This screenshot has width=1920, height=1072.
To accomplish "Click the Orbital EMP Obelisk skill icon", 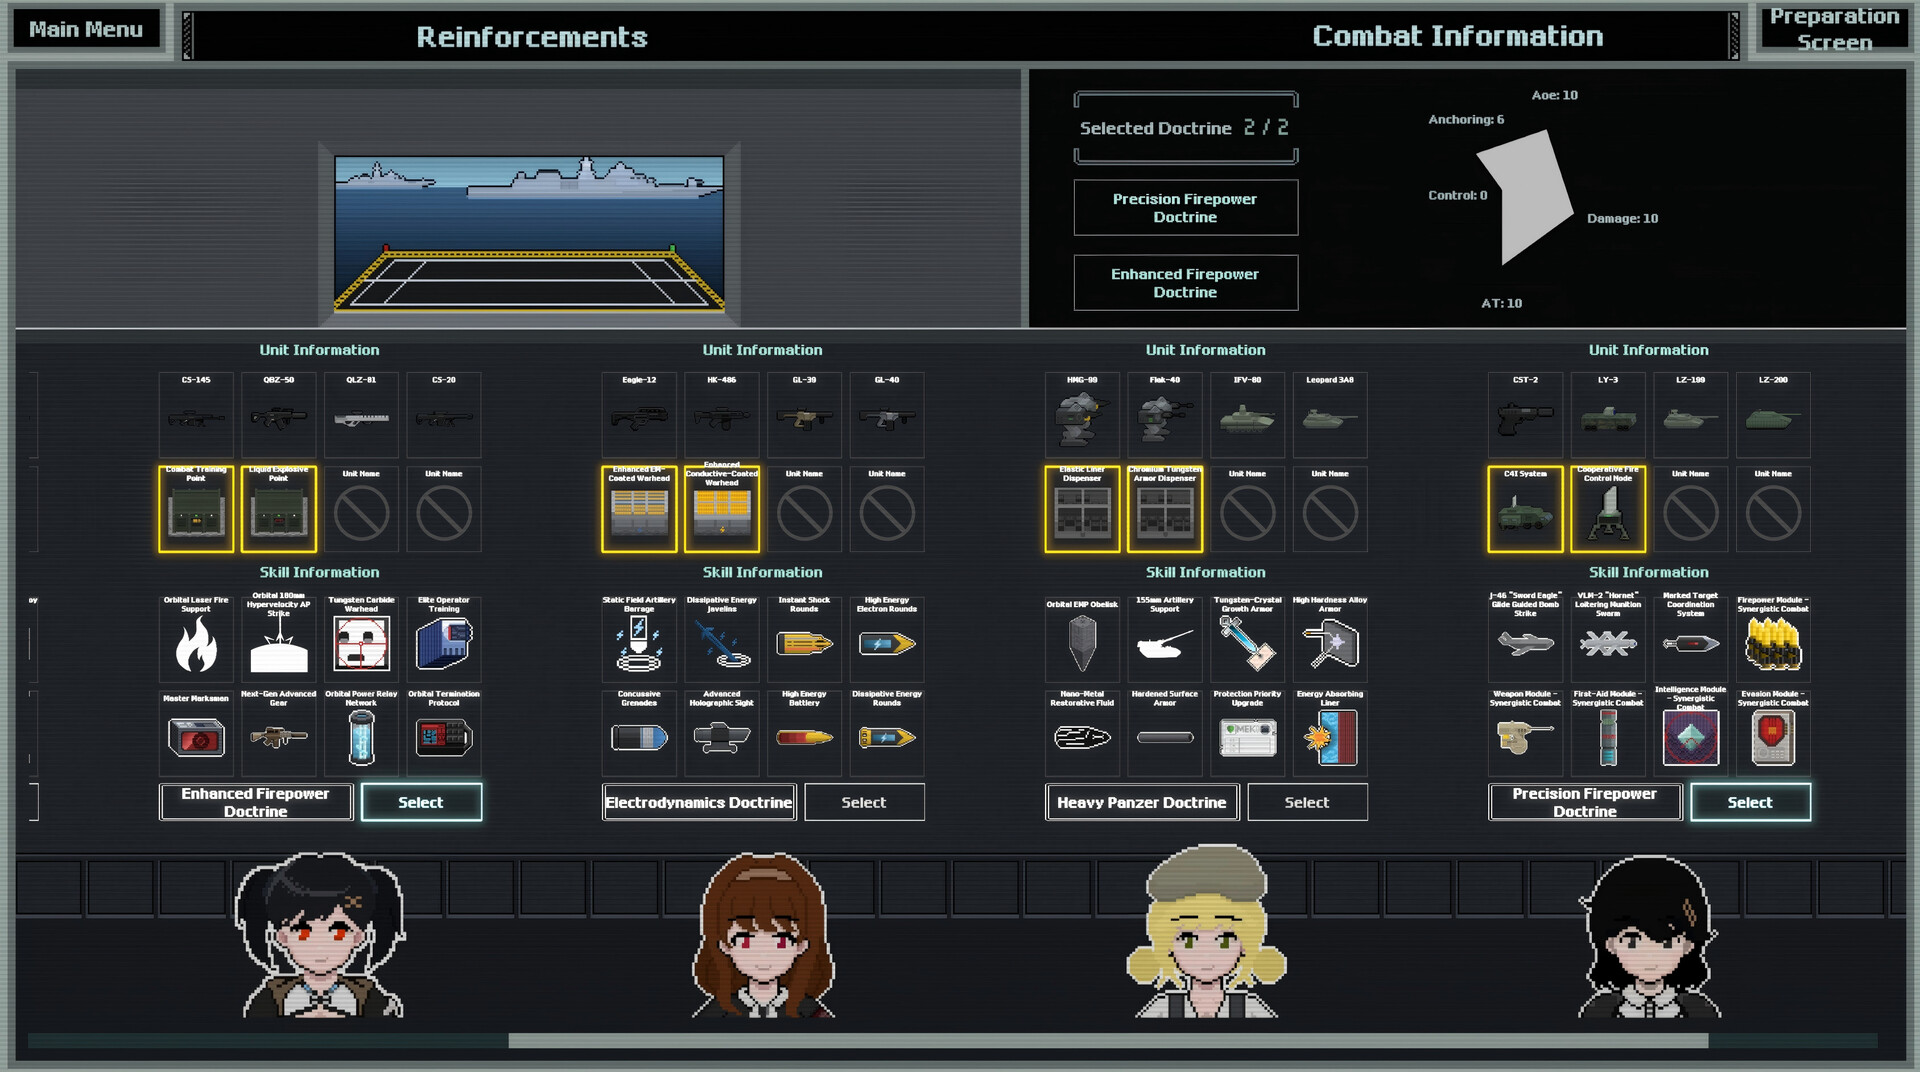I will 1082,640.
